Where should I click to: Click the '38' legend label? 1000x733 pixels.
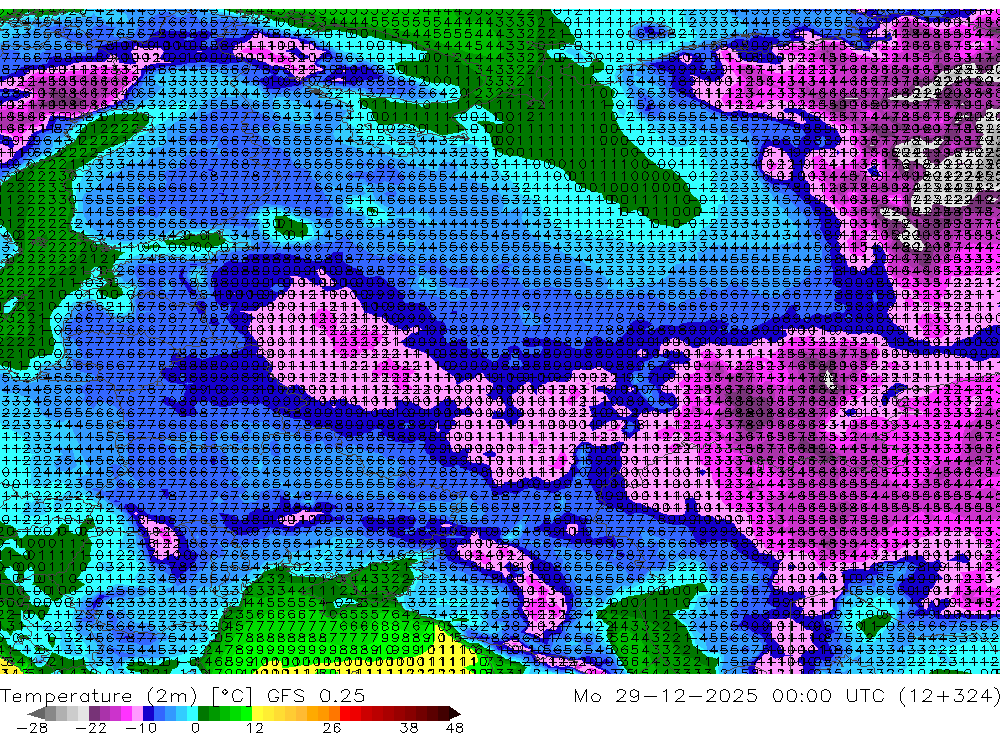(409, 728)
